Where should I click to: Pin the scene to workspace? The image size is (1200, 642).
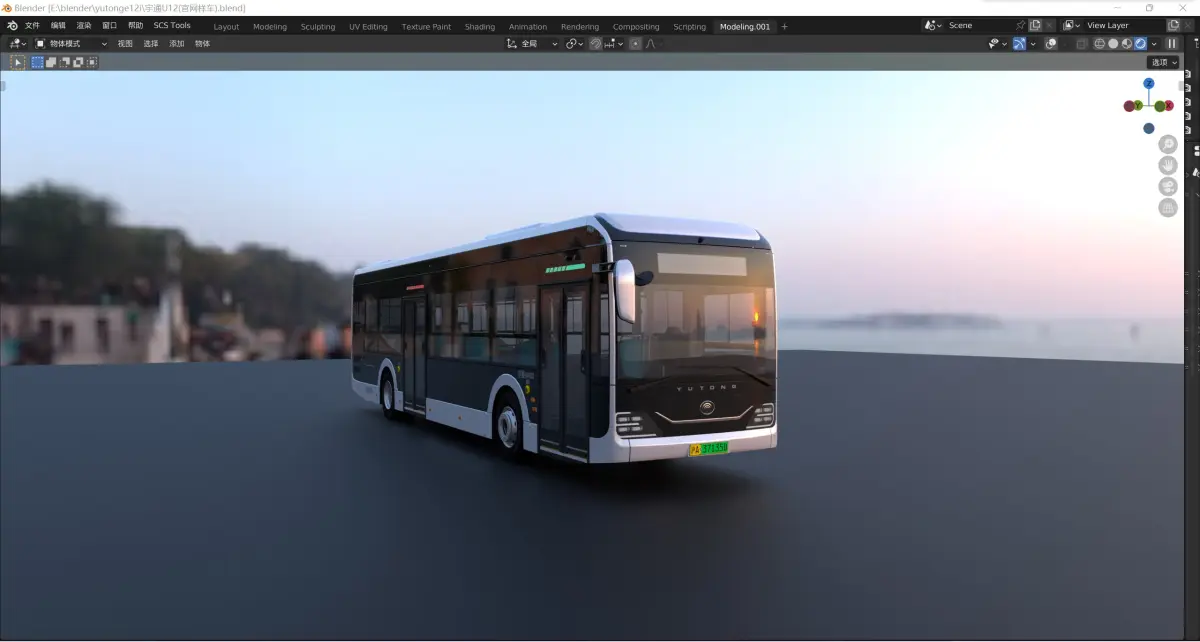[x=1021, y=25]
